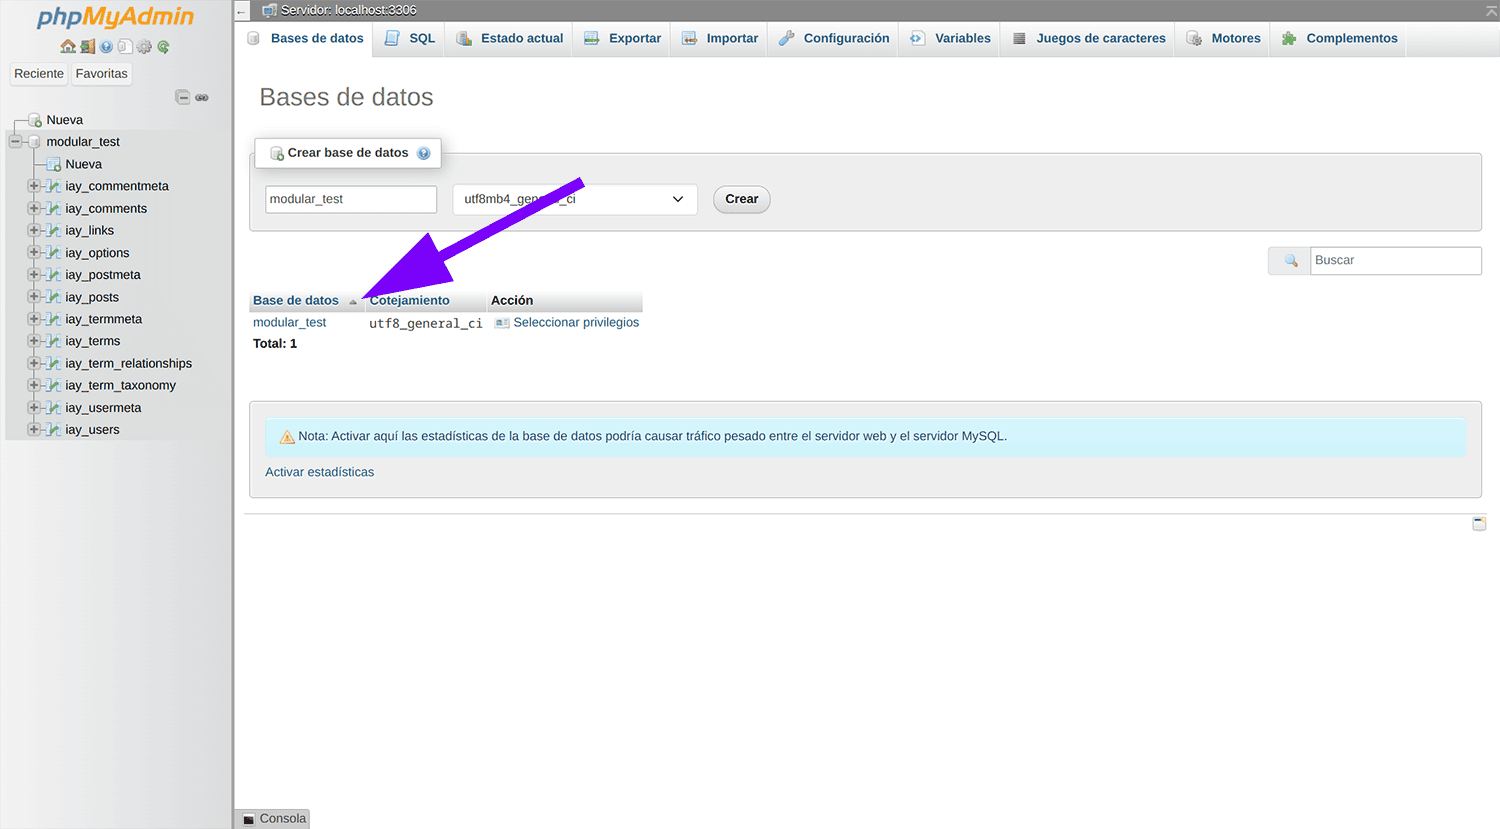
Task: Open phpMyAdmin documentation help icon in sidebar
Action: (106, 47)
